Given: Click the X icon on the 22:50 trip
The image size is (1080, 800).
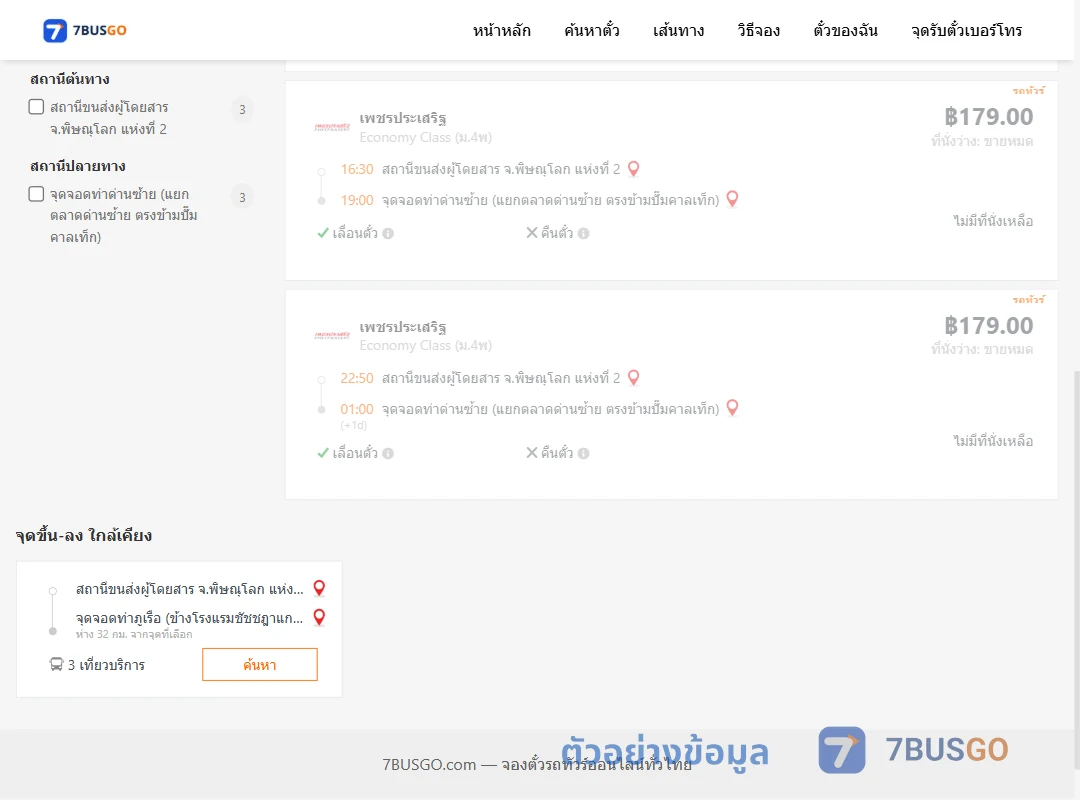Looking at the screenshot, I should (532, 453).
